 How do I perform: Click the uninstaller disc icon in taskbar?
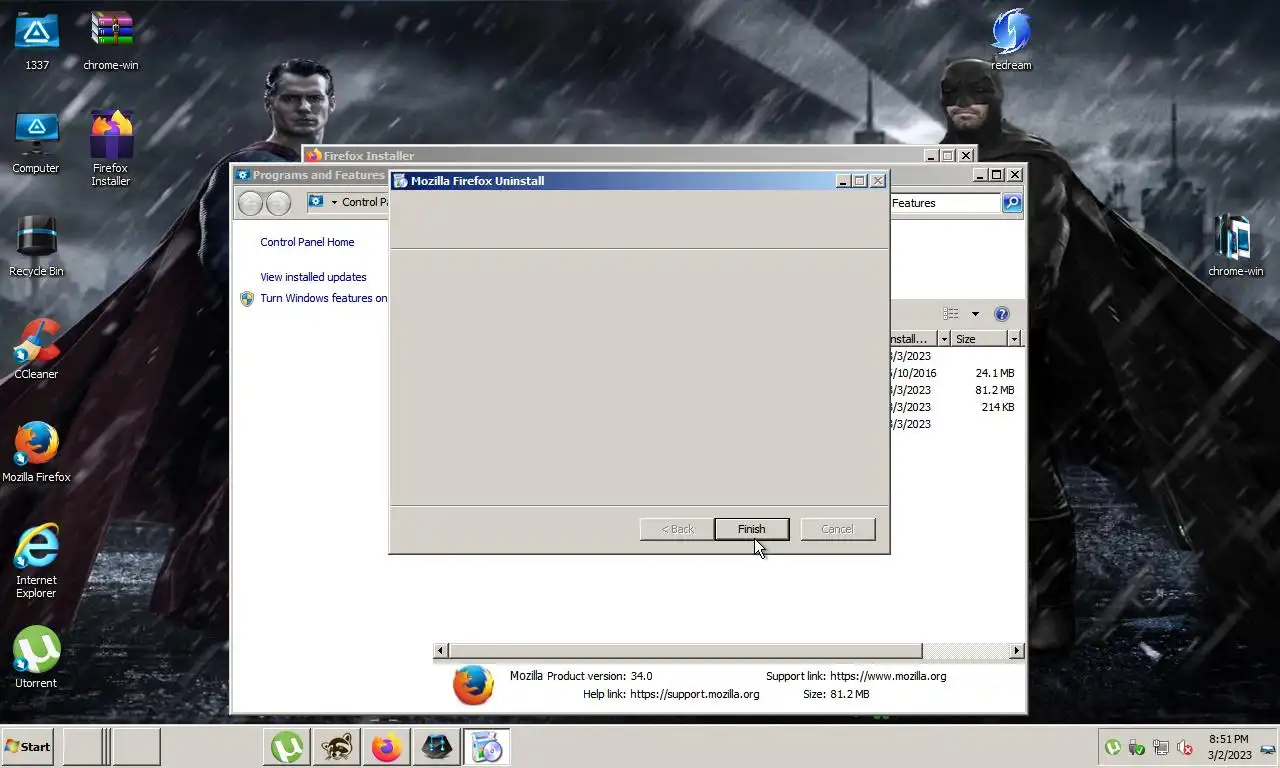tap(487, 747)
